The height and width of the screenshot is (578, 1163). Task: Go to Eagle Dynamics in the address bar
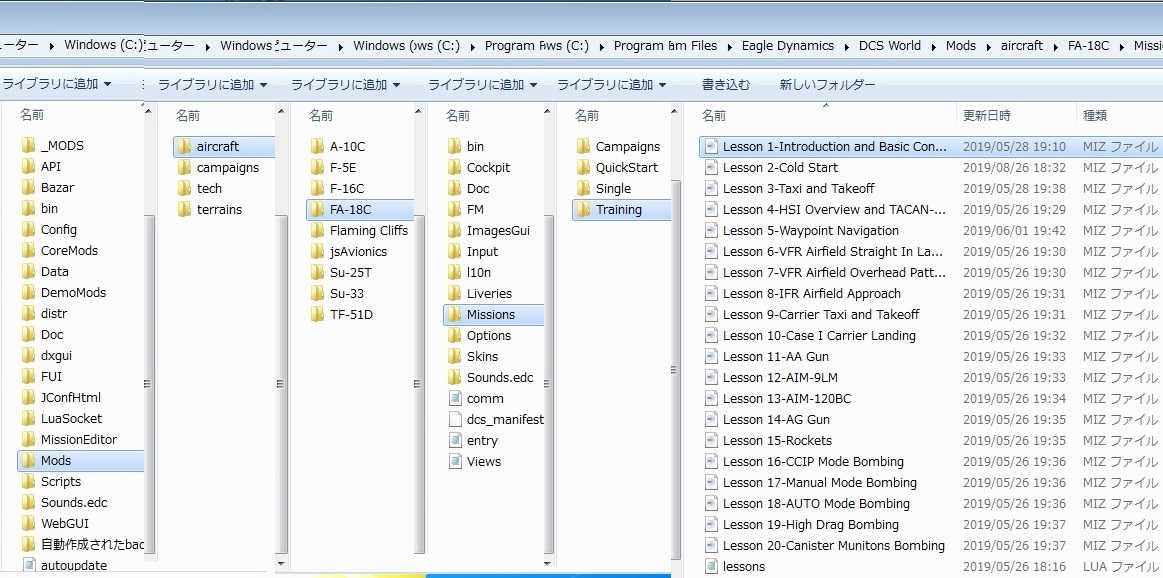(788, 46)
